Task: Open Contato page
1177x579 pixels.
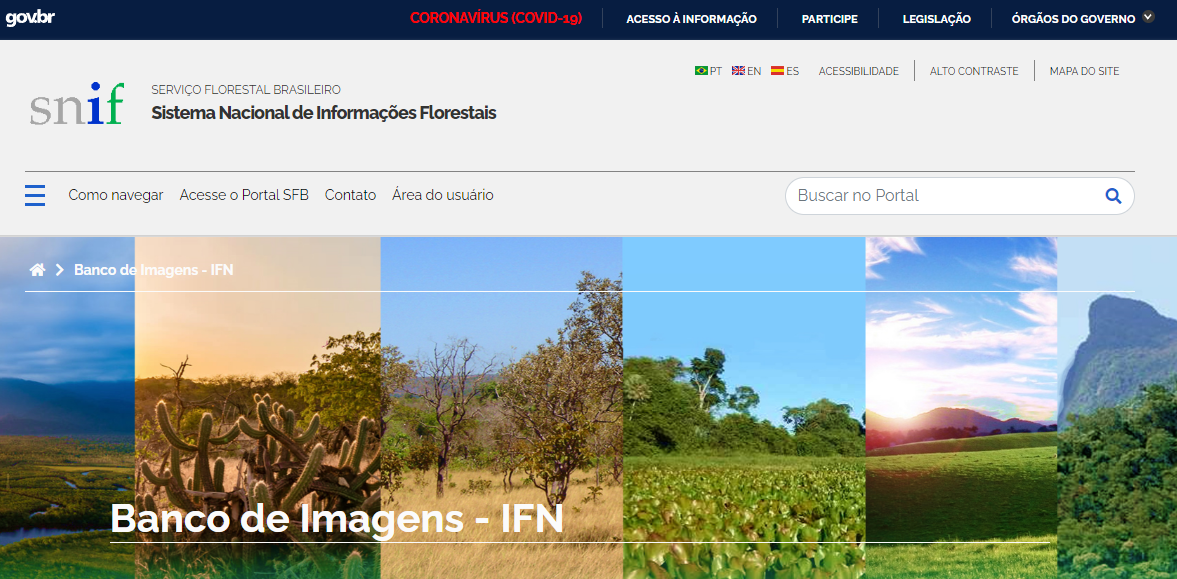Action: pos(350,195)
